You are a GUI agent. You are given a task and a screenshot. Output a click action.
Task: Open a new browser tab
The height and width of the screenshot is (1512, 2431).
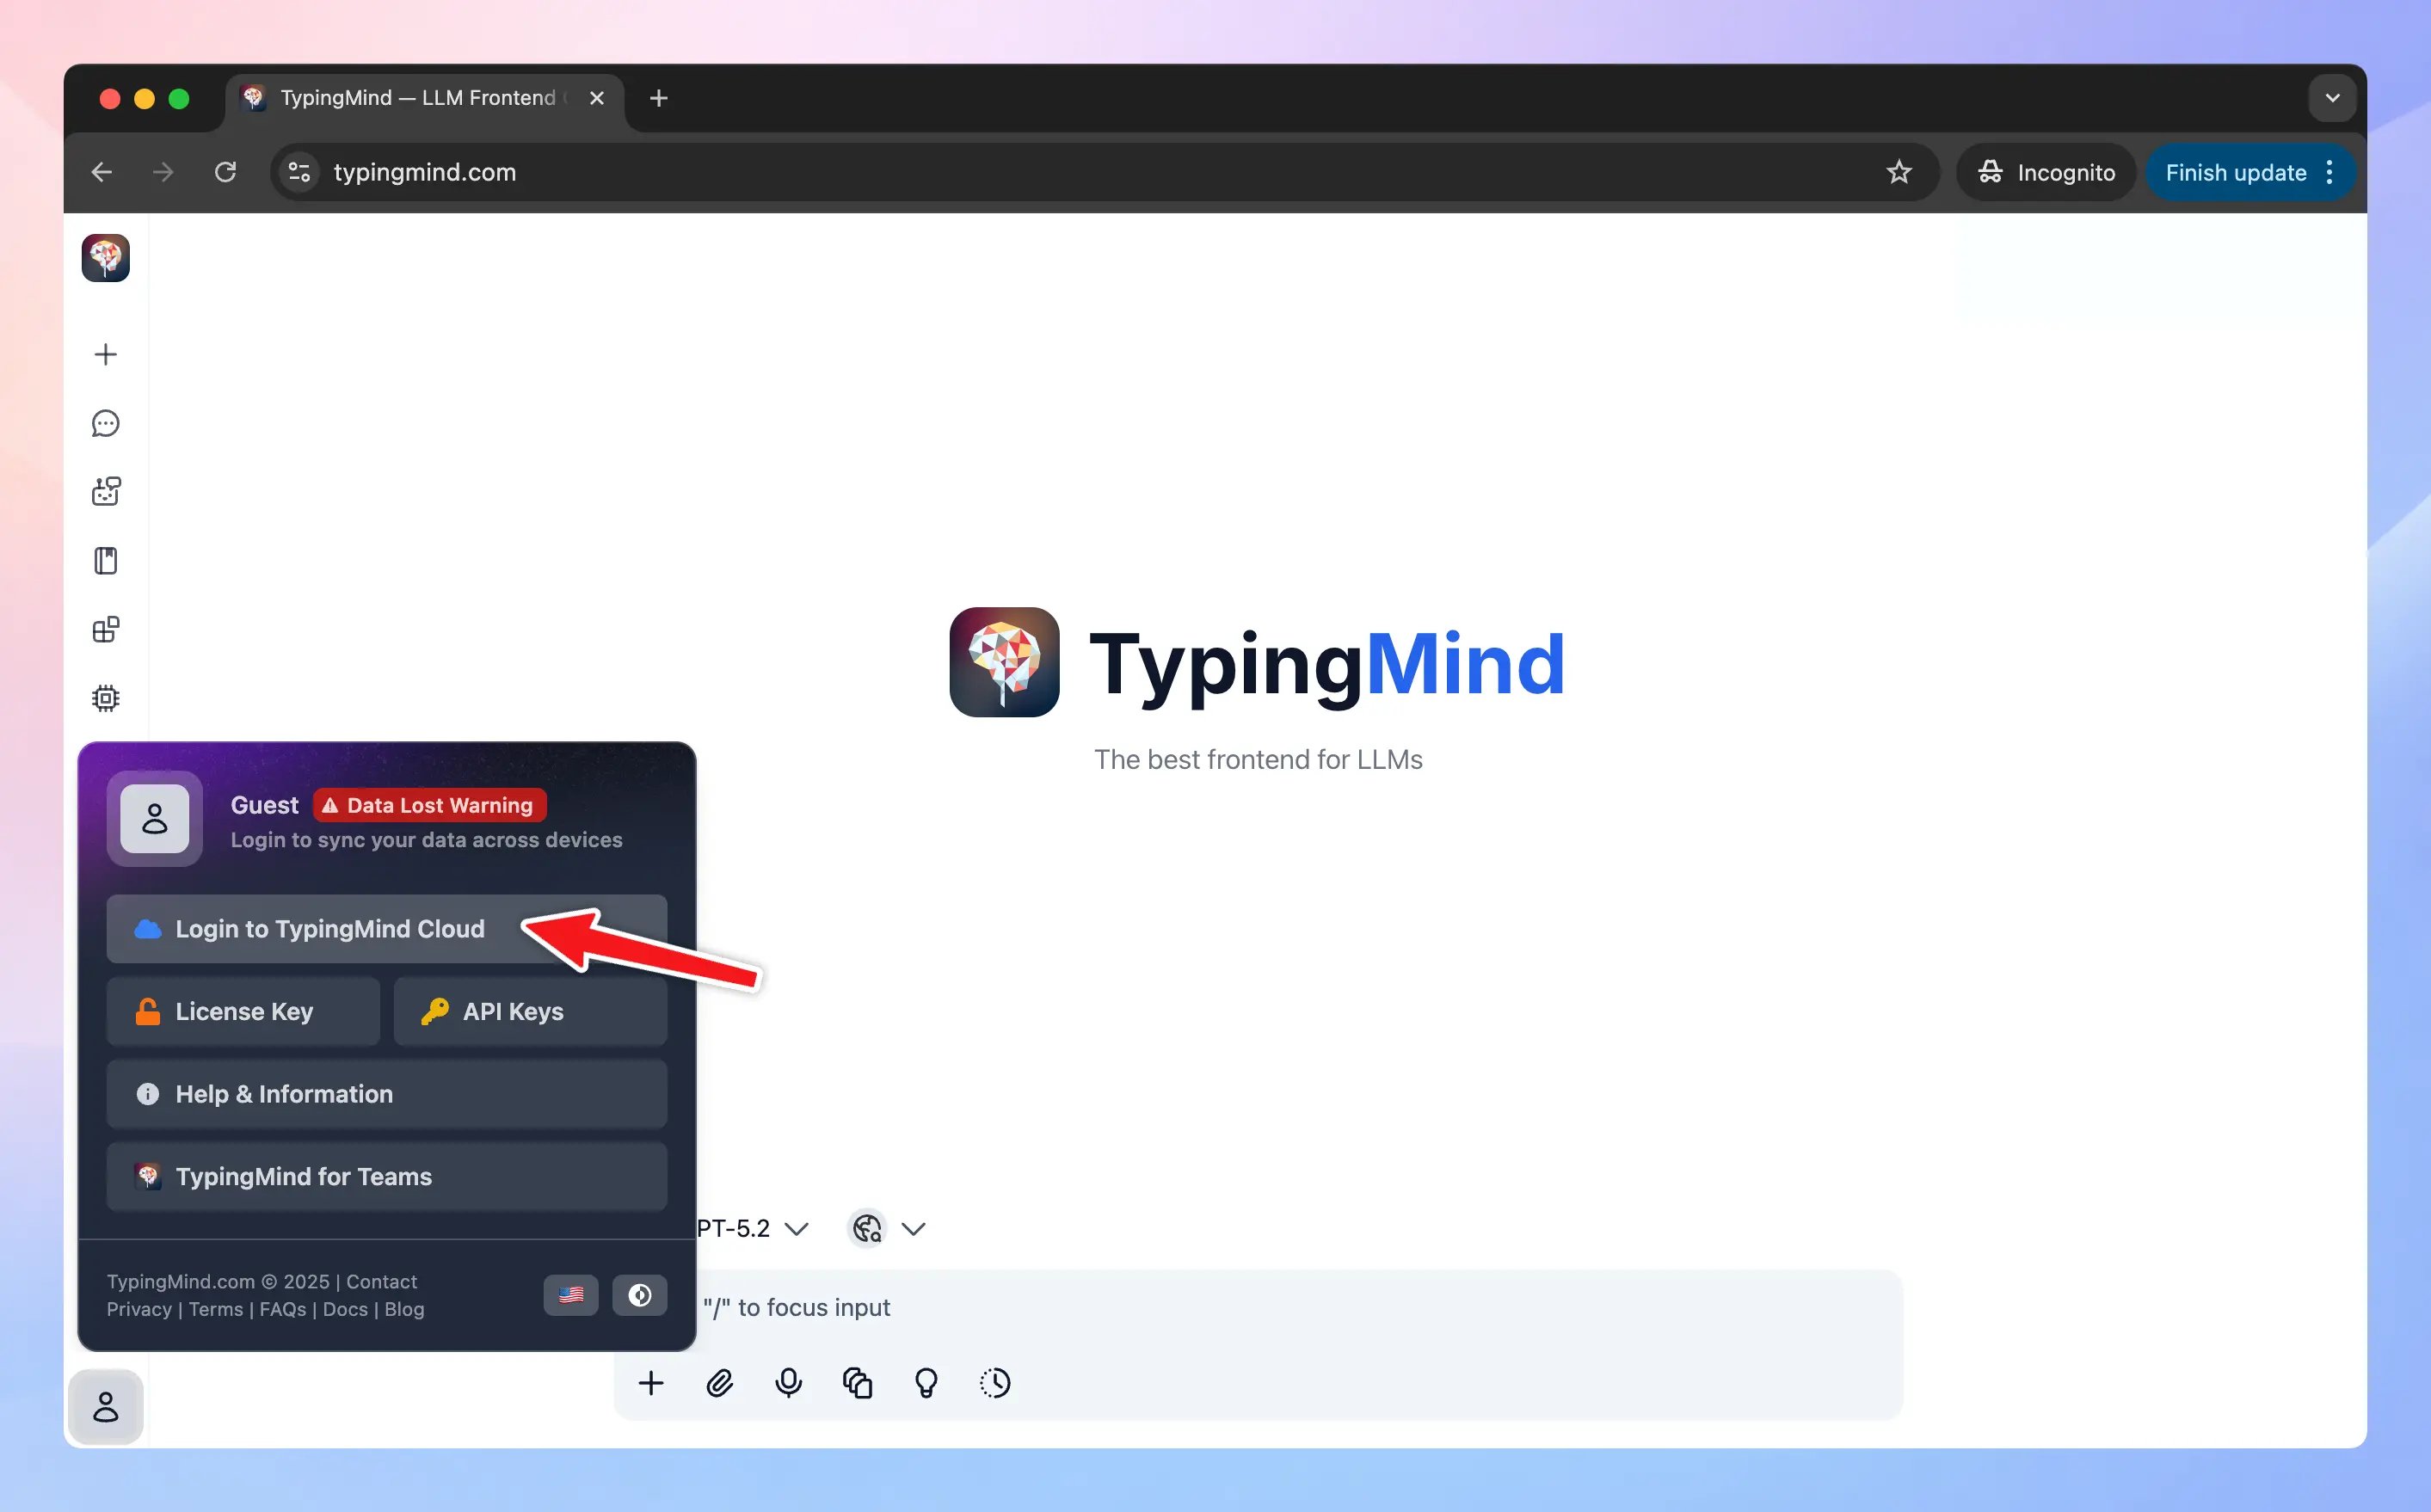pyautogui.click(x=658, y=98)
